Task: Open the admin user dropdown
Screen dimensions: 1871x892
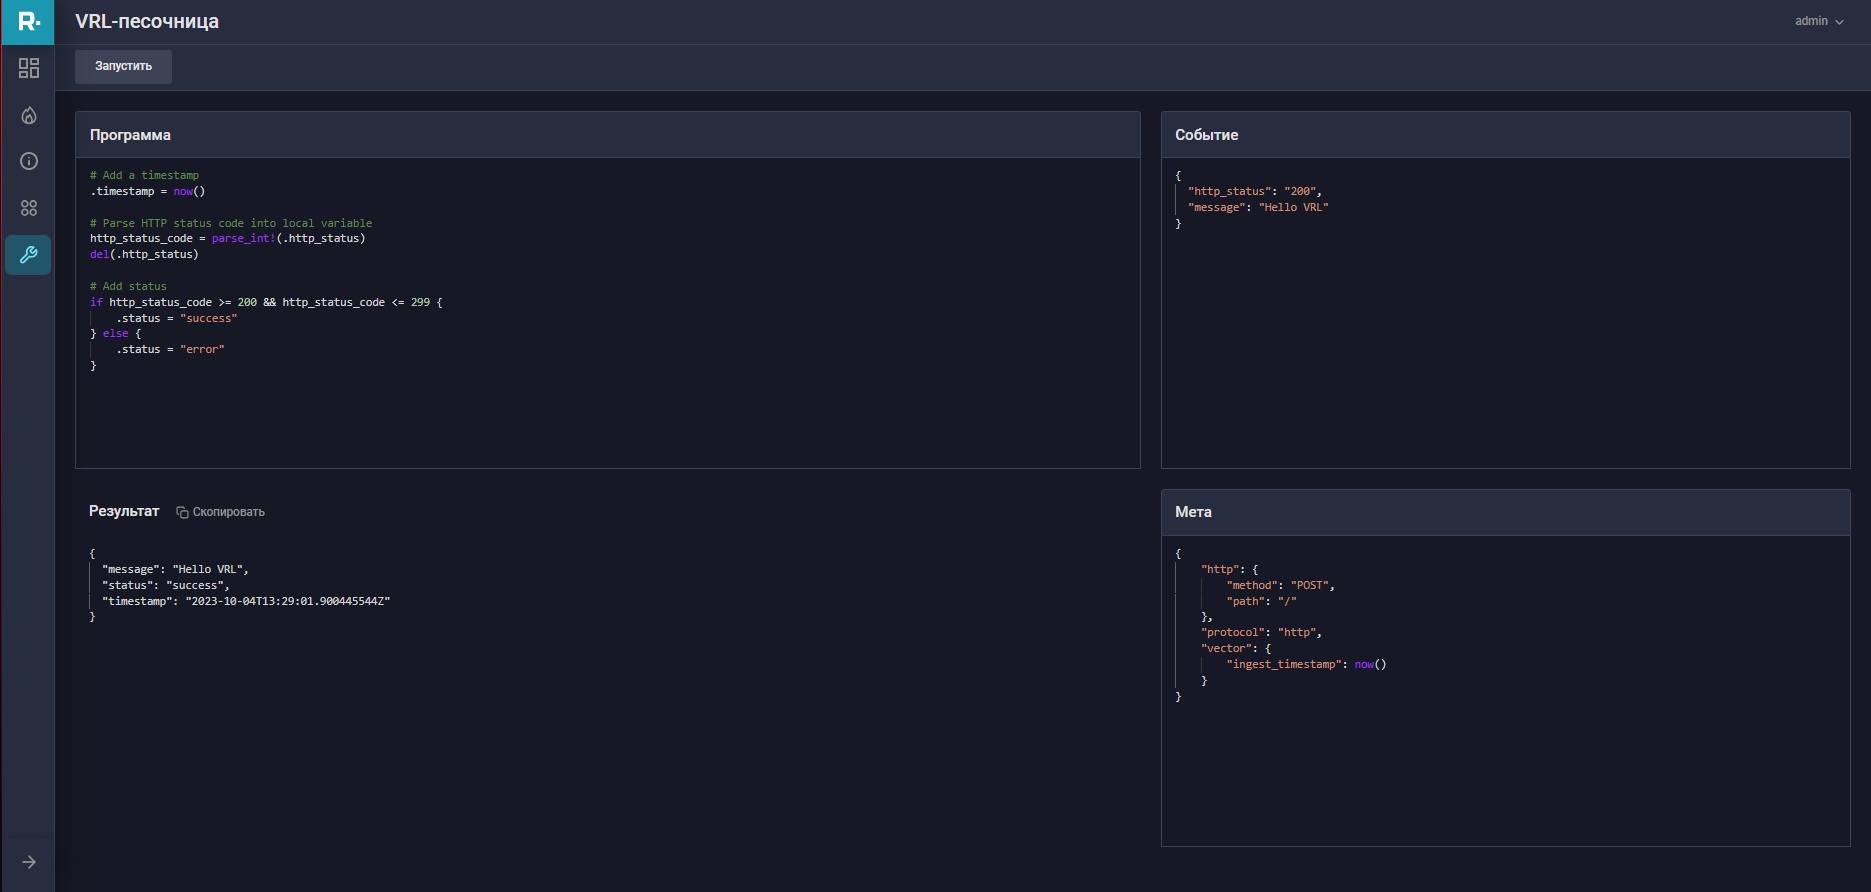Action: click(1811, 21)
